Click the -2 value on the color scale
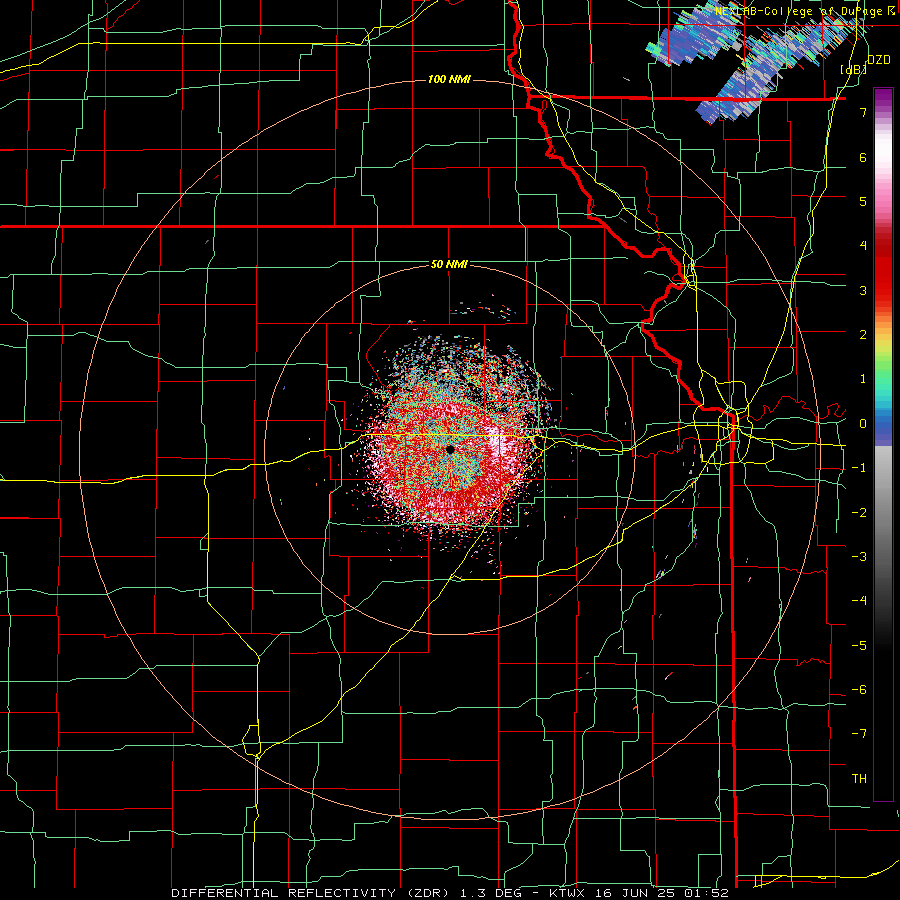This screenshot has height=900, width=900. click(859, 513)
